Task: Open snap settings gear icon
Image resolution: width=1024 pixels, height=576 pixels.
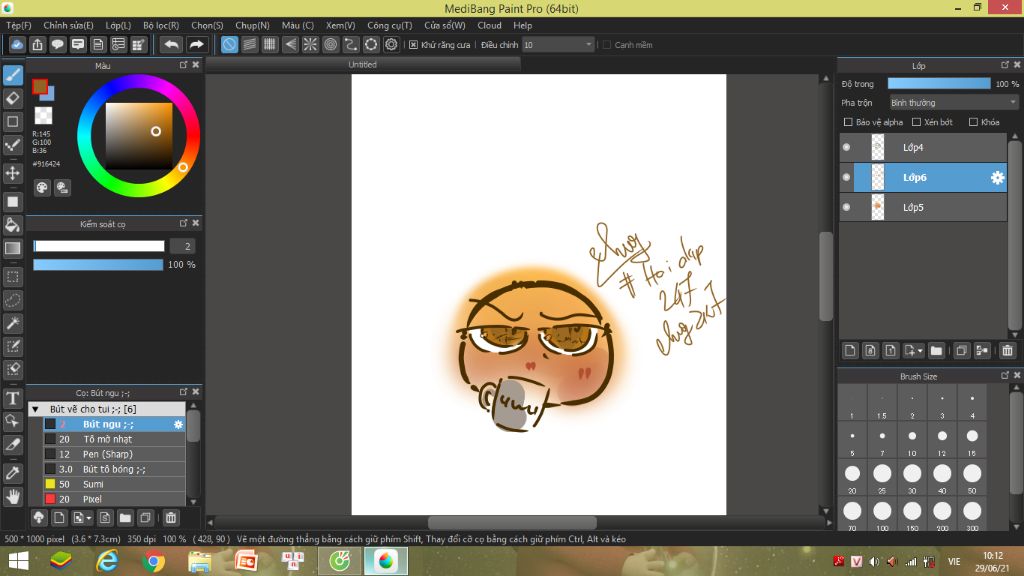Action: (x=391, y=44)
